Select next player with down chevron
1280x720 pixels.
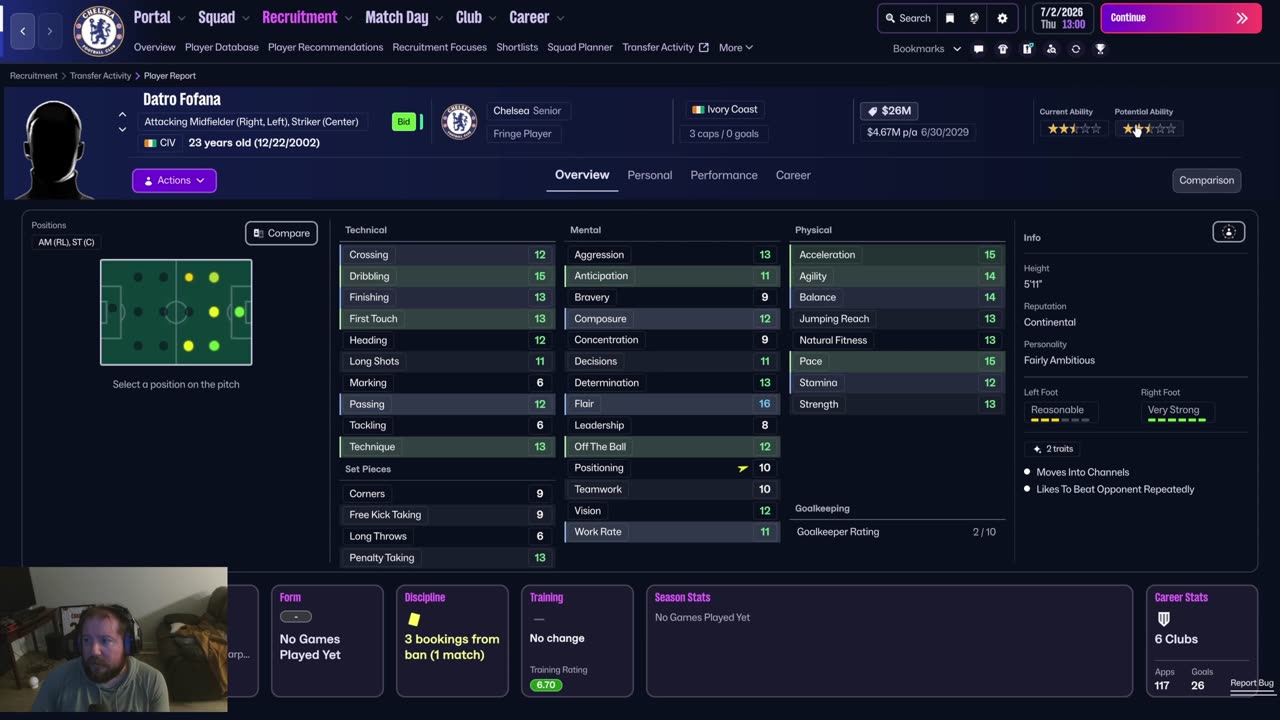(x=122, y=129)
